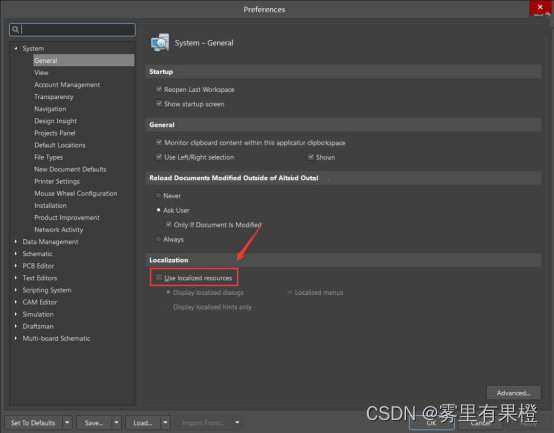Image resolution: width=554 pixels, height=433 pixels.
Task: Open the Navigation page
Action: (x=50, y=109)
